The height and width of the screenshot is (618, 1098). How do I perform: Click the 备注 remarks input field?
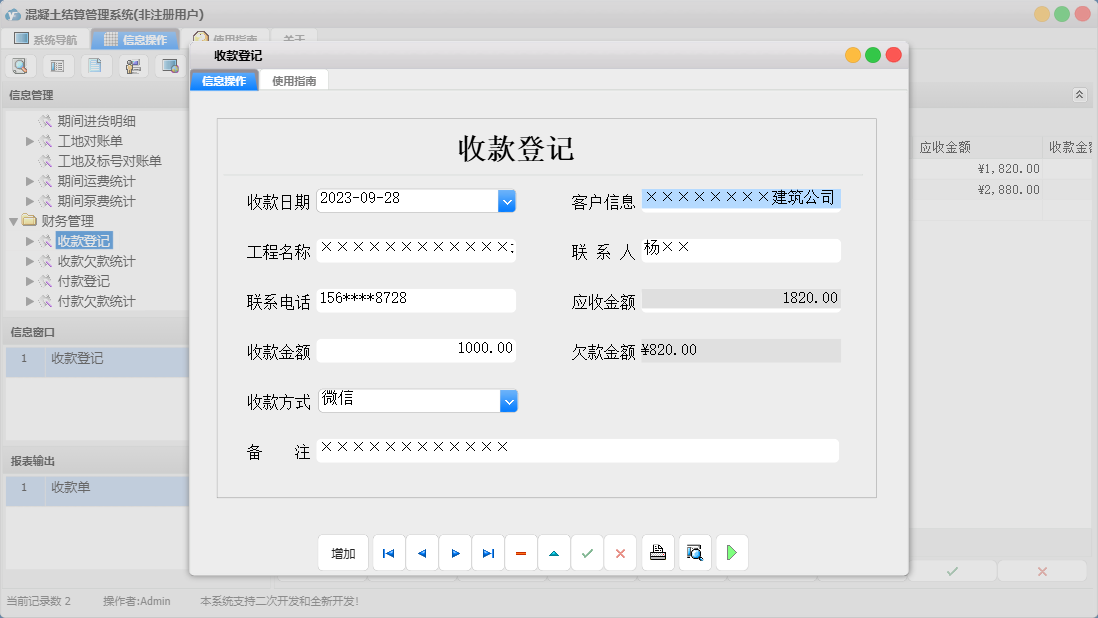pos(578,450)
